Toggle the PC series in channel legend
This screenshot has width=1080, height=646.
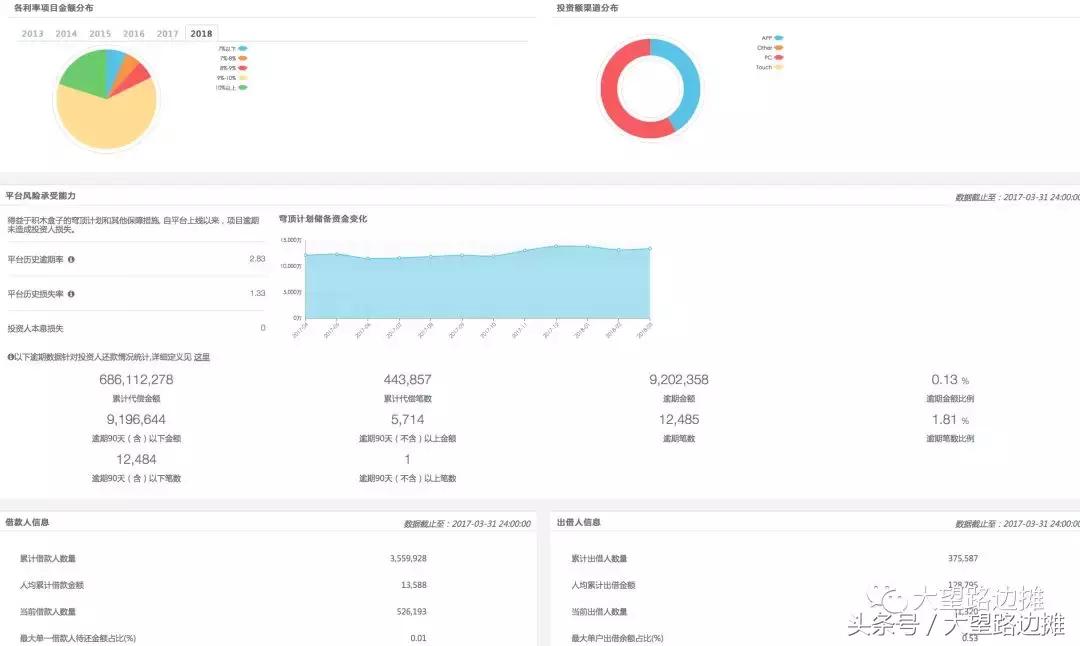point(779,57)
